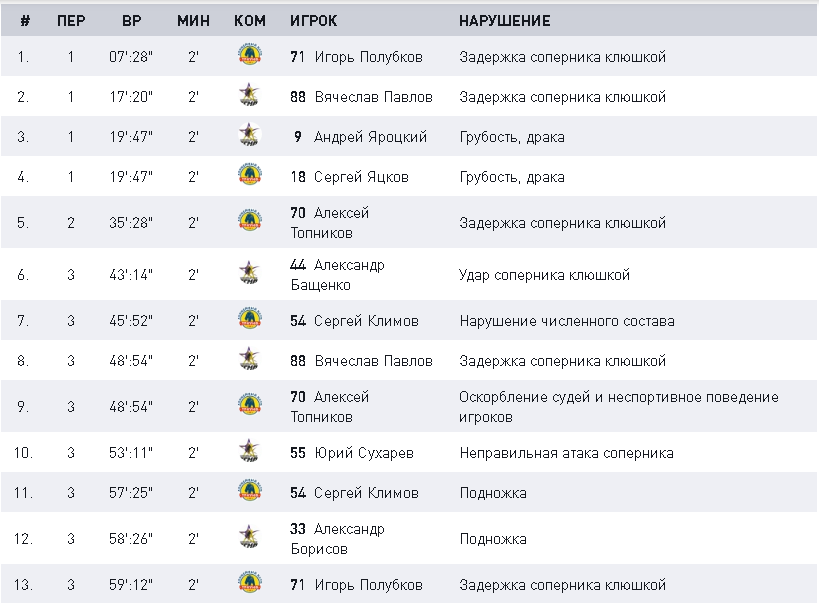Click star logo beside Юрий Сухарев

coord(249,451)
